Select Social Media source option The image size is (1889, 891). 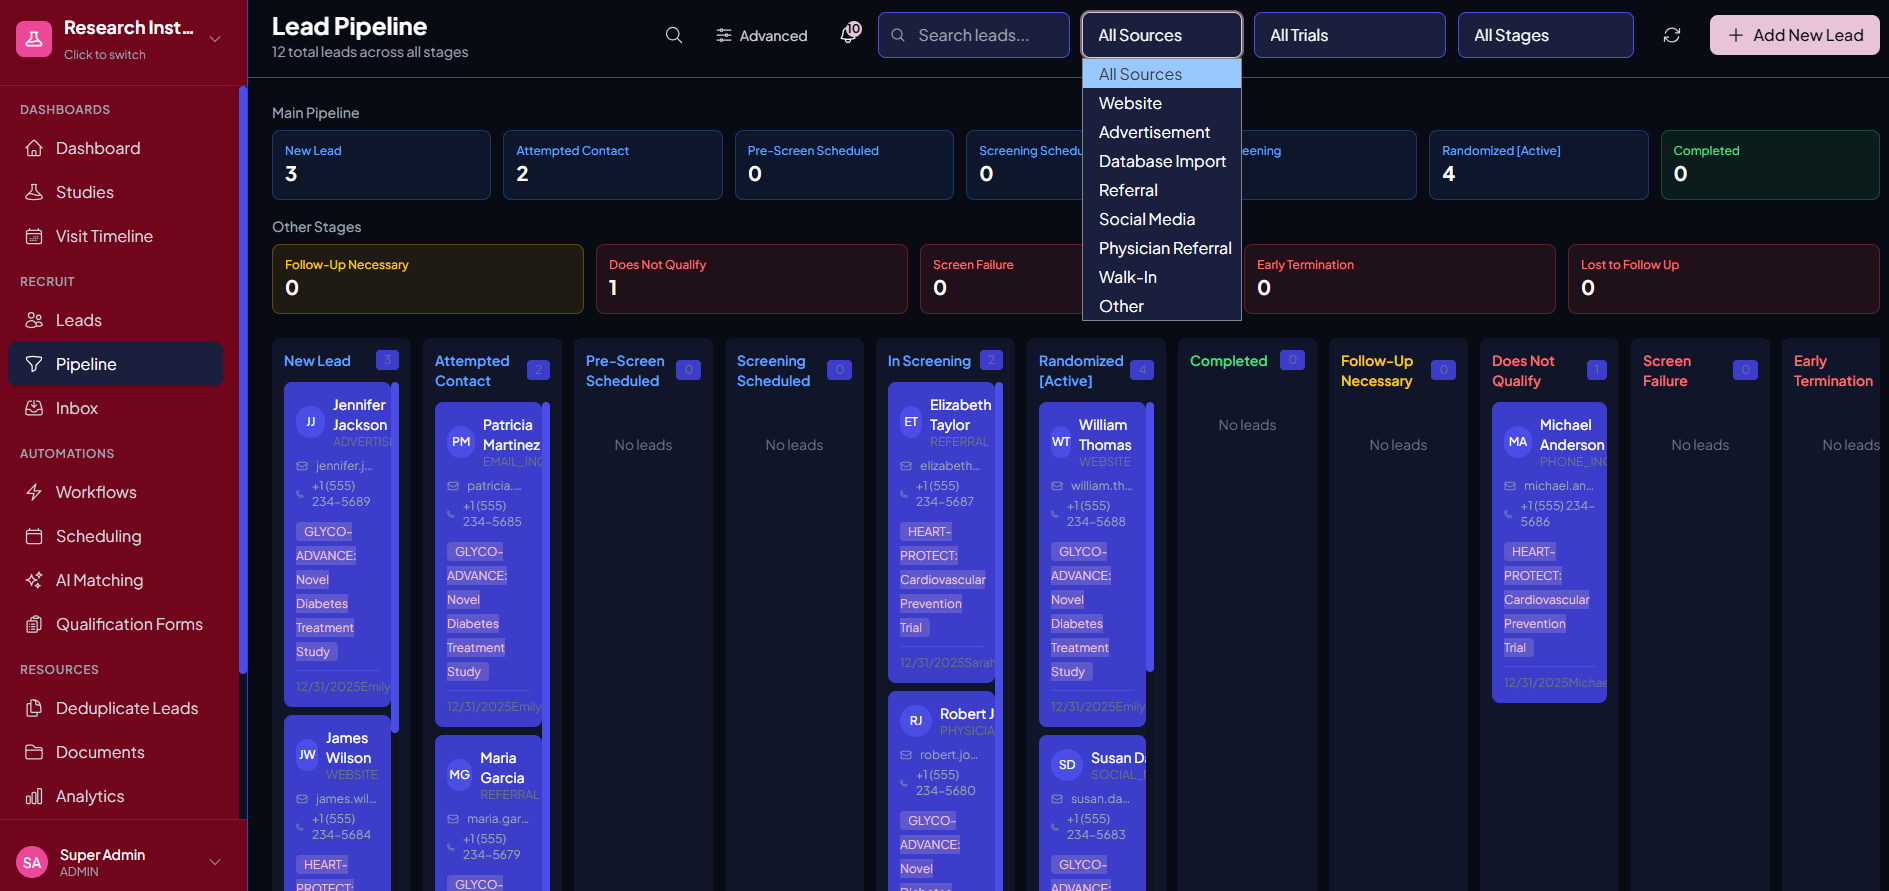(1162, 219)
